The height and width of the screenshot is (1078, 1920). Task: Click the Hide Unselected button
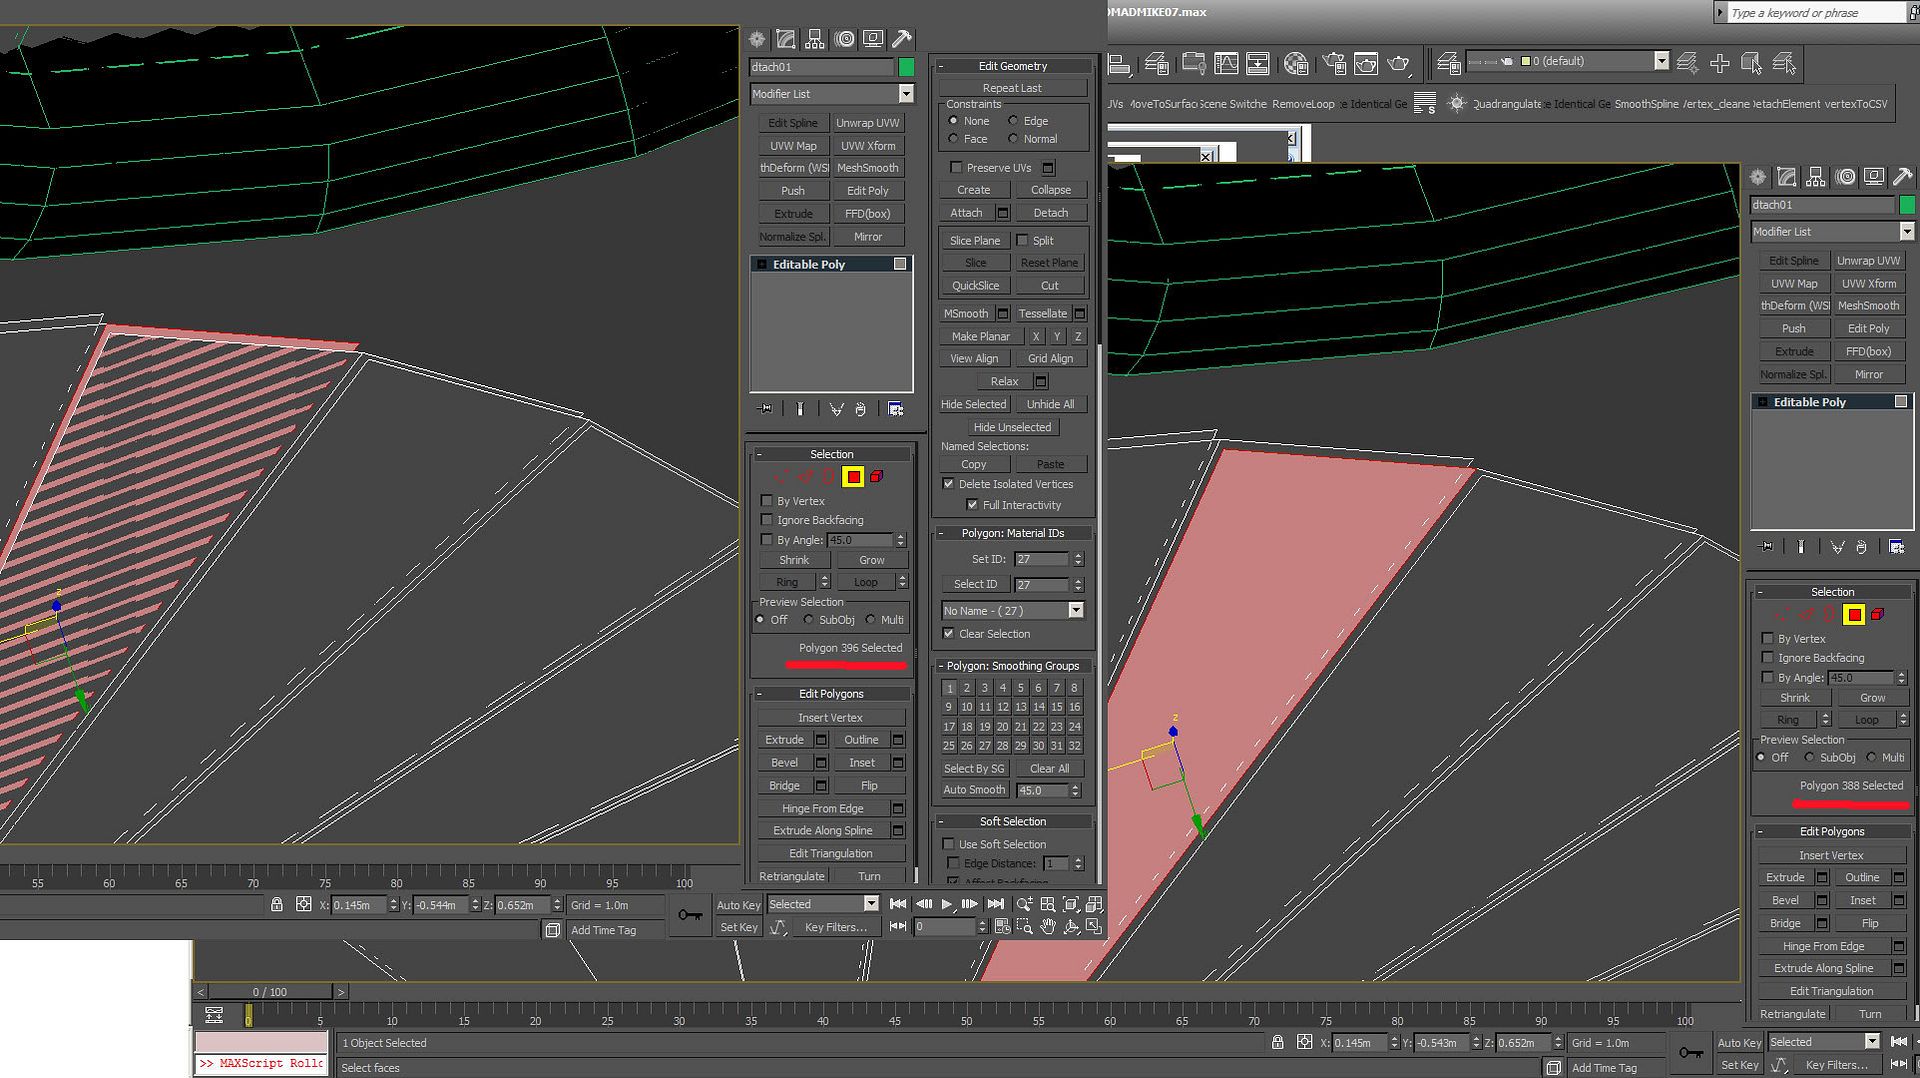(1012, 427)
